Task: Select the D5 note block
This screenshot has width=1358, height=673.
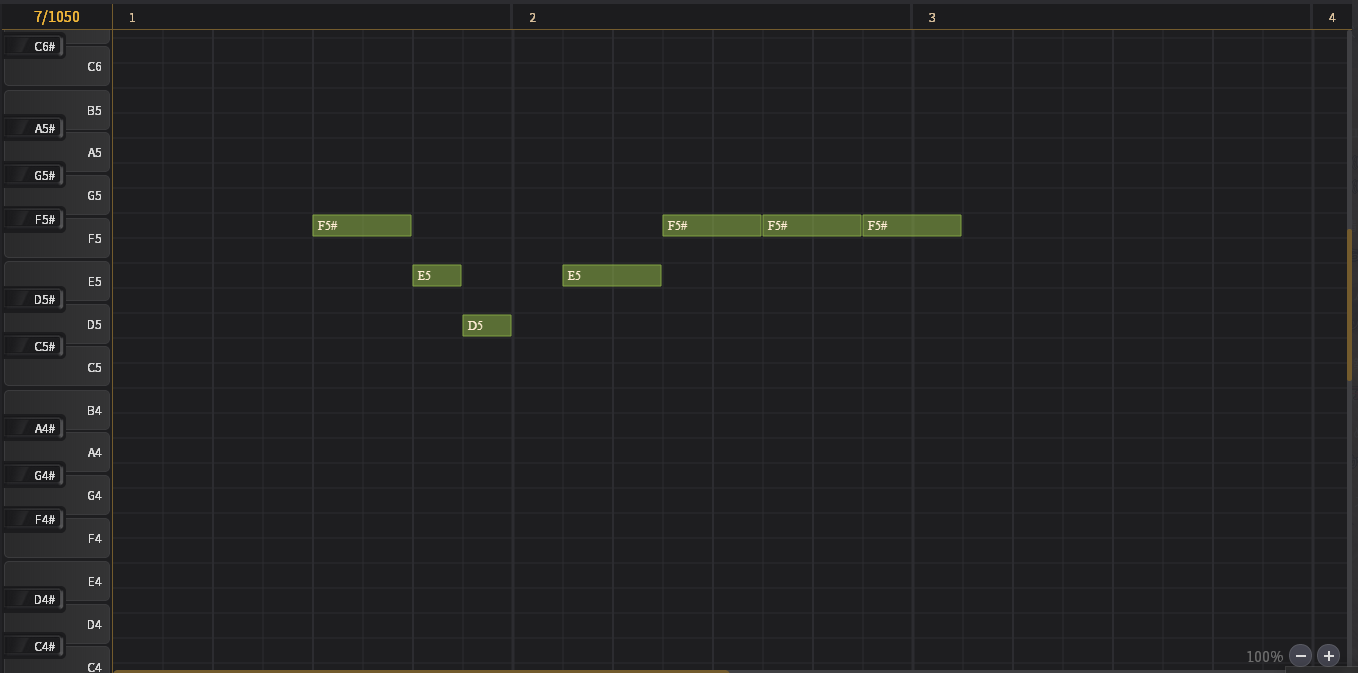Action: pos(487,326)
